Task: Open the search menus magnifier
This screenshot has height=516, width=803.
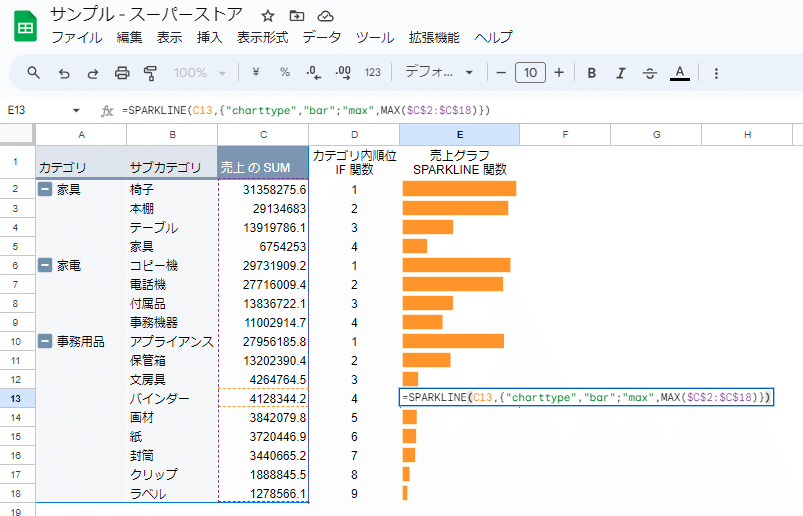Action: point(33,73)
